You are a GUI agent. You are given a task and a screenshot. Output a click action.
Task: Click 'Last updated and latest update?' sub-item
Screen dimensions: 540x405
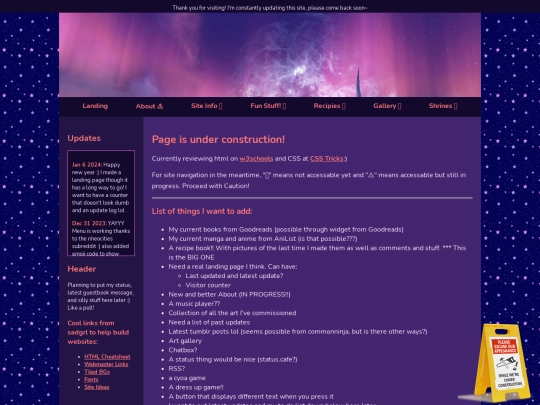(x=234, y=276)
